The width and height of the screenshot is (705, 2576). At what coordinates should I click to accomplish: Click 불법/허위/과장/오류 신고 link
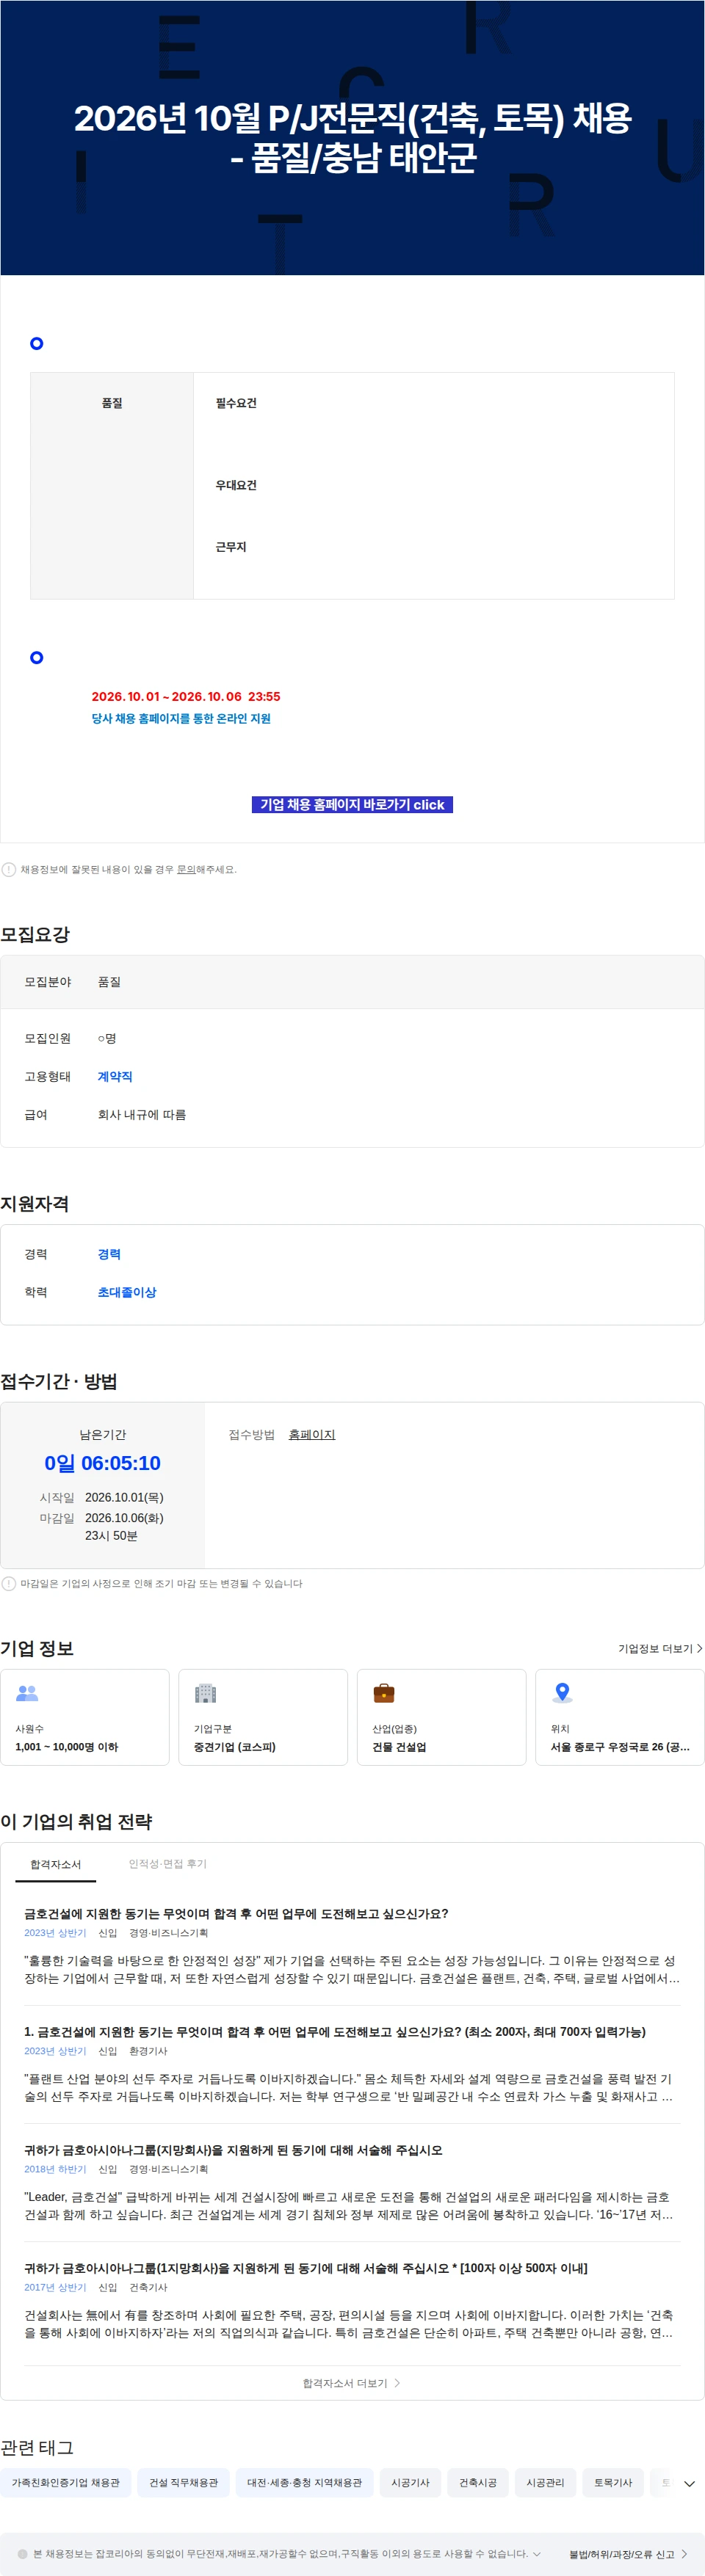click(628, 2554)
